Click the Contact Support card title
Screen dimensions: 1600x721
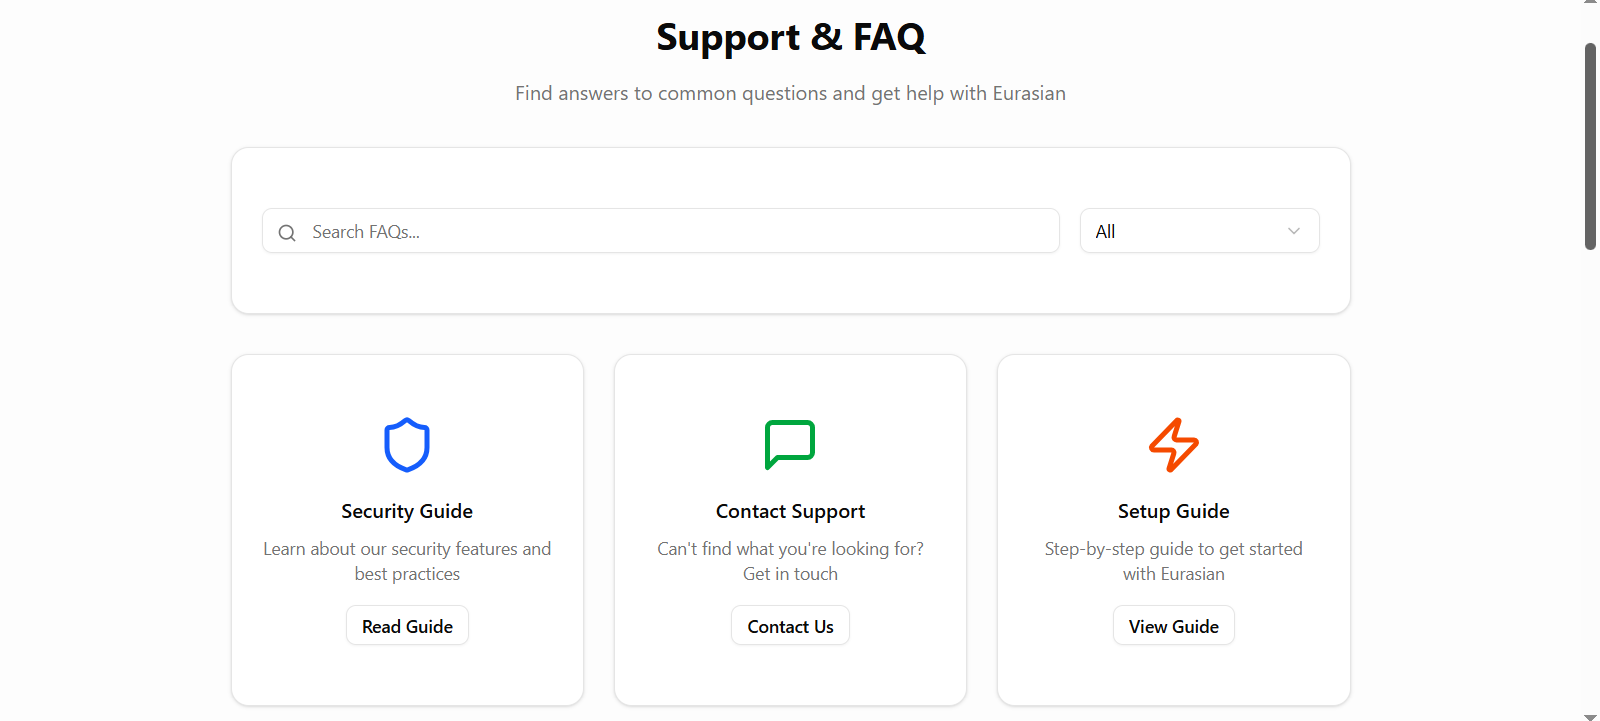click(x=790, y=511)
